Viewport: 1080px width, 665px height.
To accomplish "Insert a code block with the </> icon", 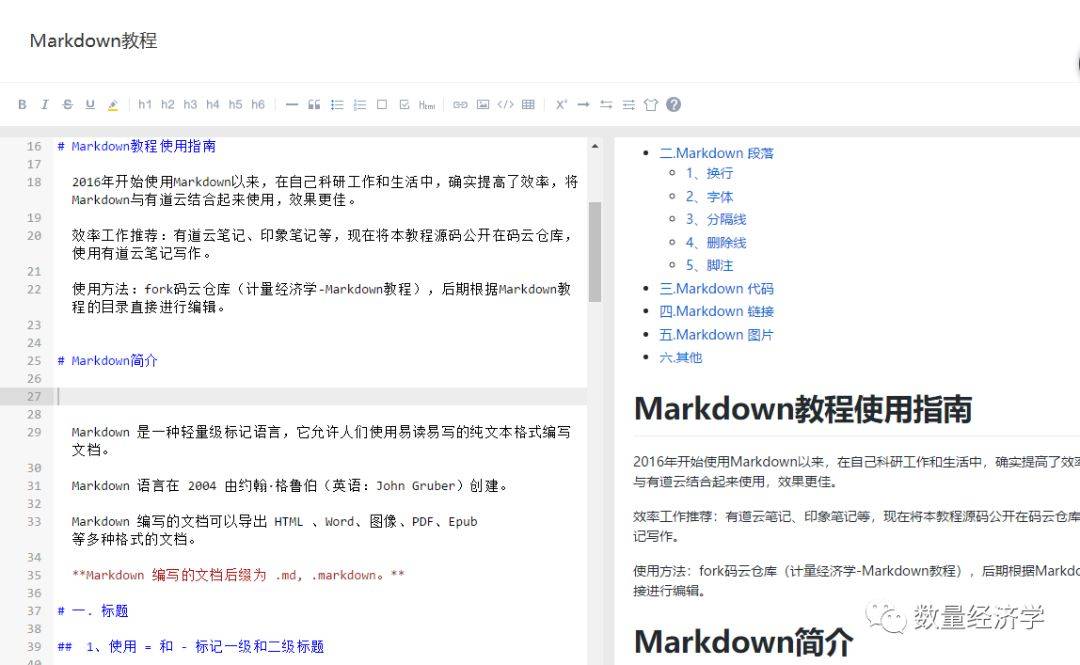I will click(x=506, y=104).
